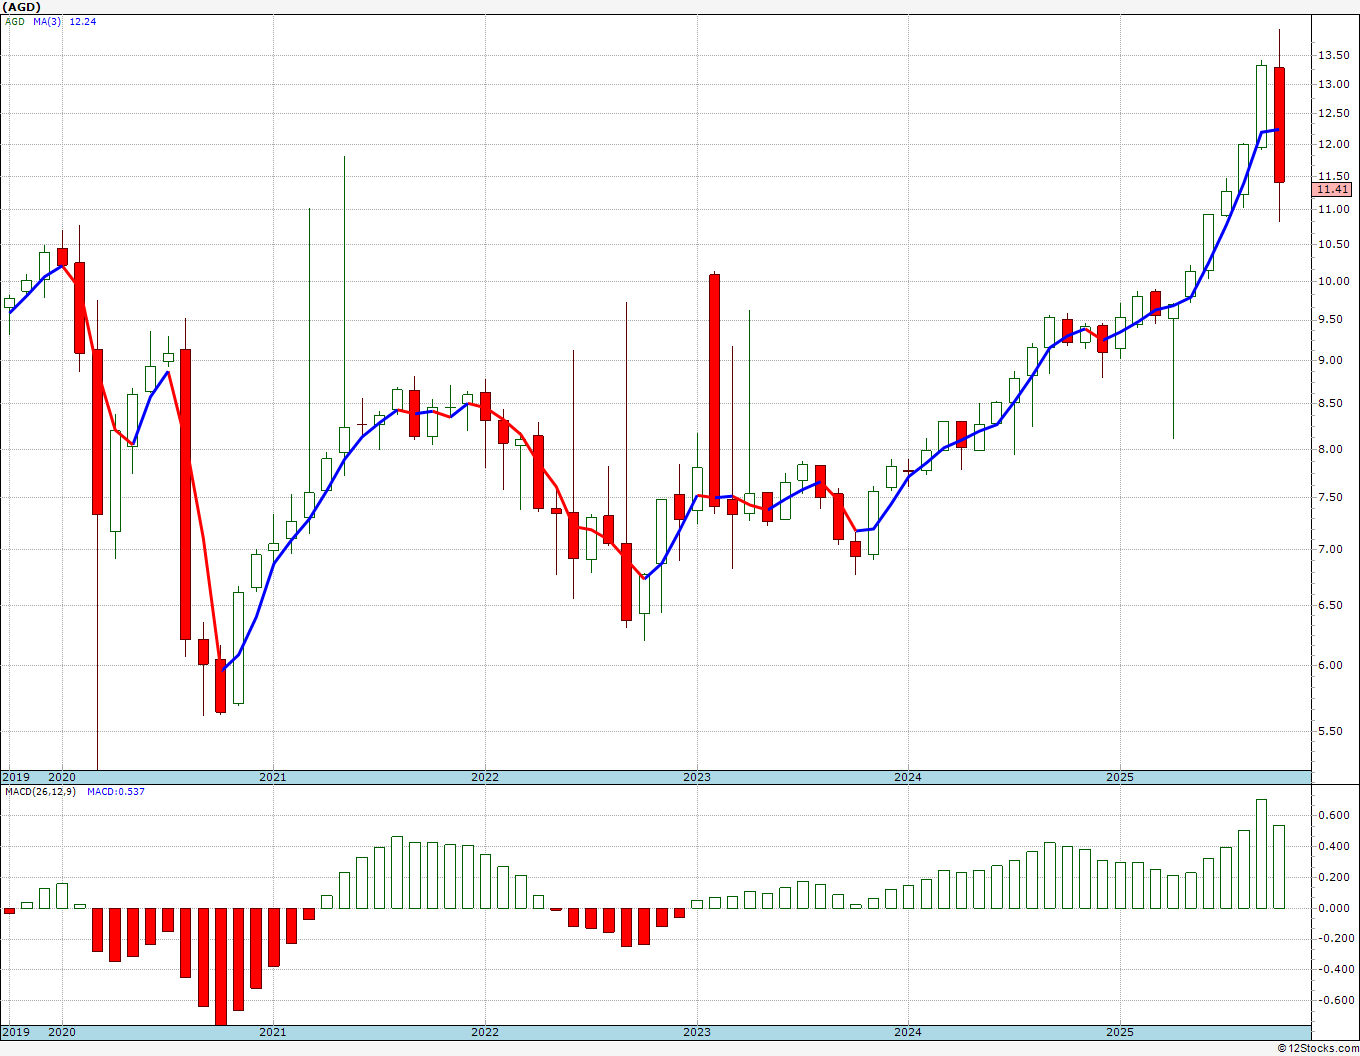Click the MACD(26,12,9) indicator label
The image size is (1360, 1056).
pyautogui.click(x=40, y=791)
